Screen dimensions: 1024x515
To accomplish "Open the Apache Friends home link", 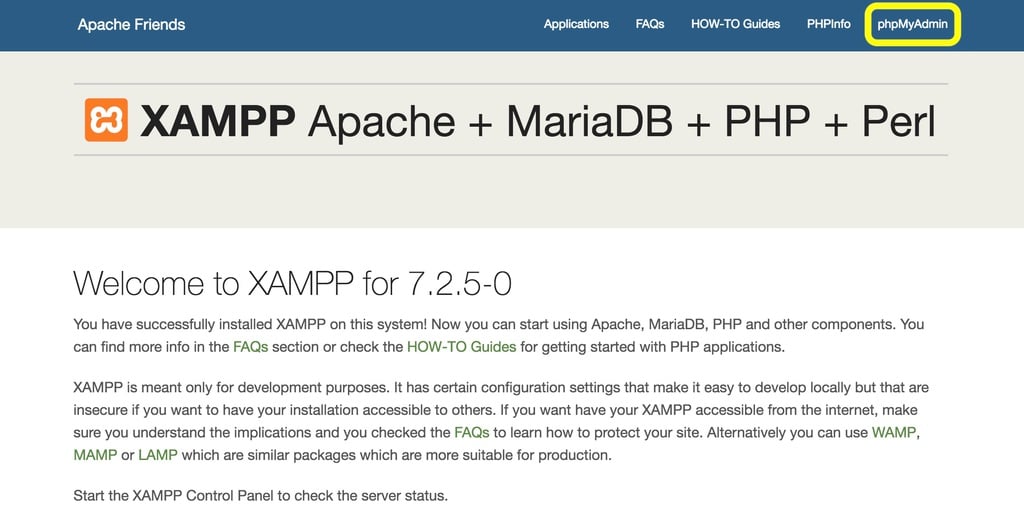I will pyautogui.click(x=131, y=24).
